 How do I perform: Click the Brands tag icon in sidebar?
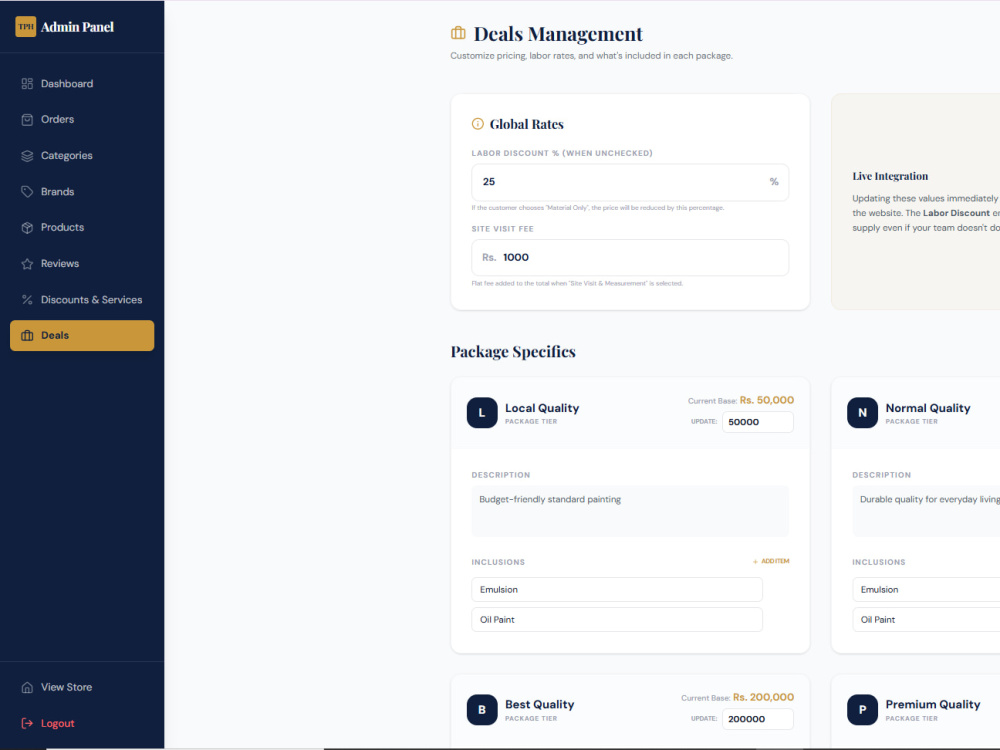(27, 191)
